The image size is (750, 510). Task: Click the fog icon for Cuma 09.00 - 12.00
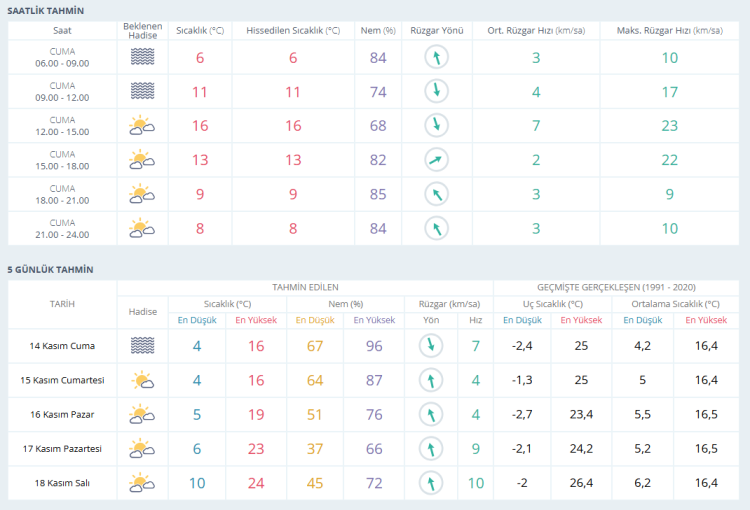click(x=142, y=92)
